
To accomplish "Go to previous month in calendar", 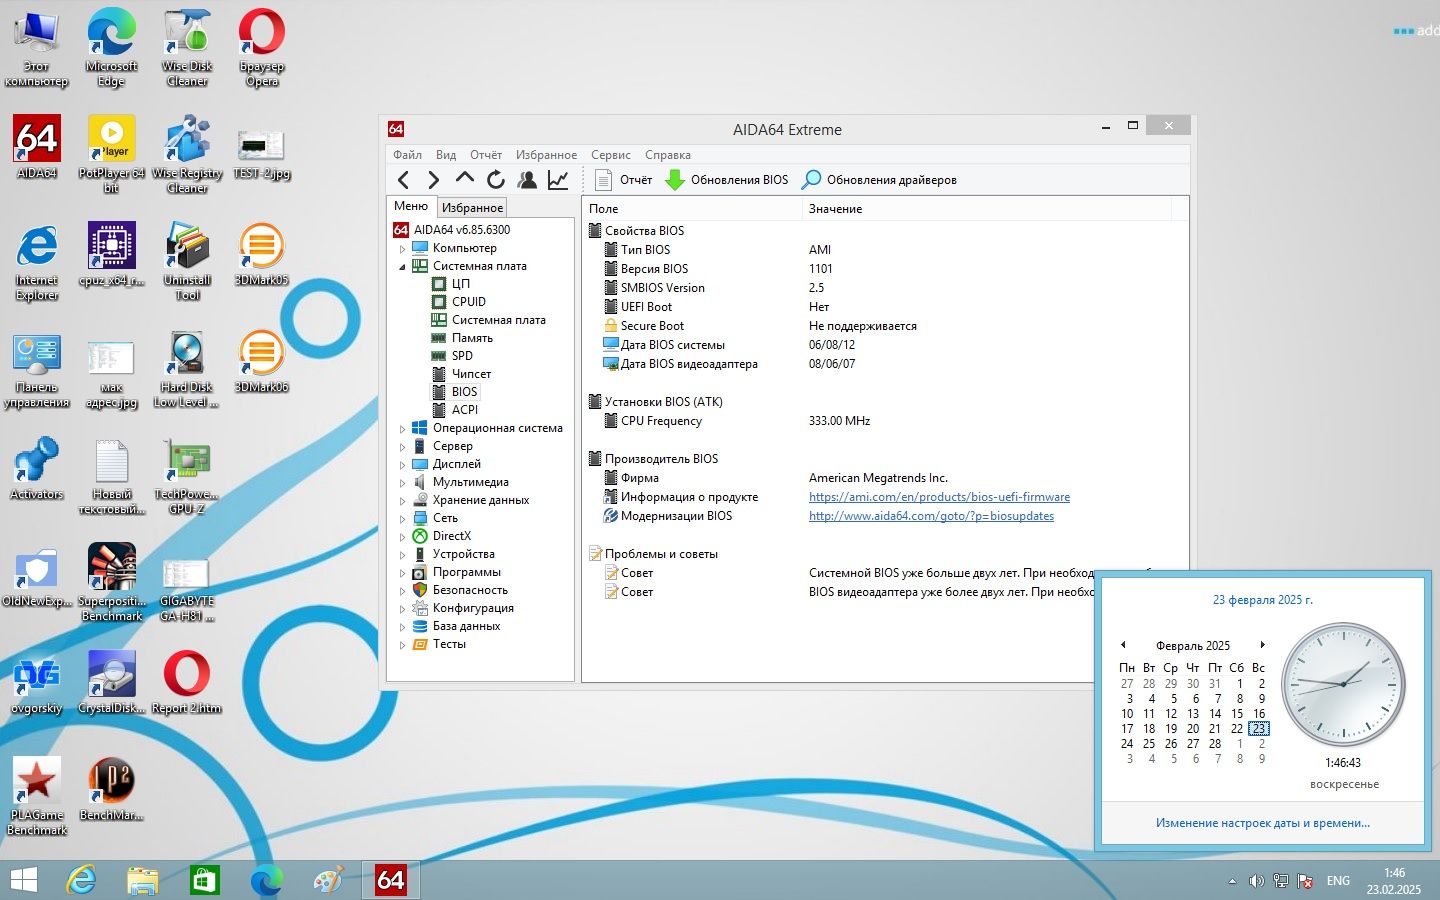I will 1123,645.
